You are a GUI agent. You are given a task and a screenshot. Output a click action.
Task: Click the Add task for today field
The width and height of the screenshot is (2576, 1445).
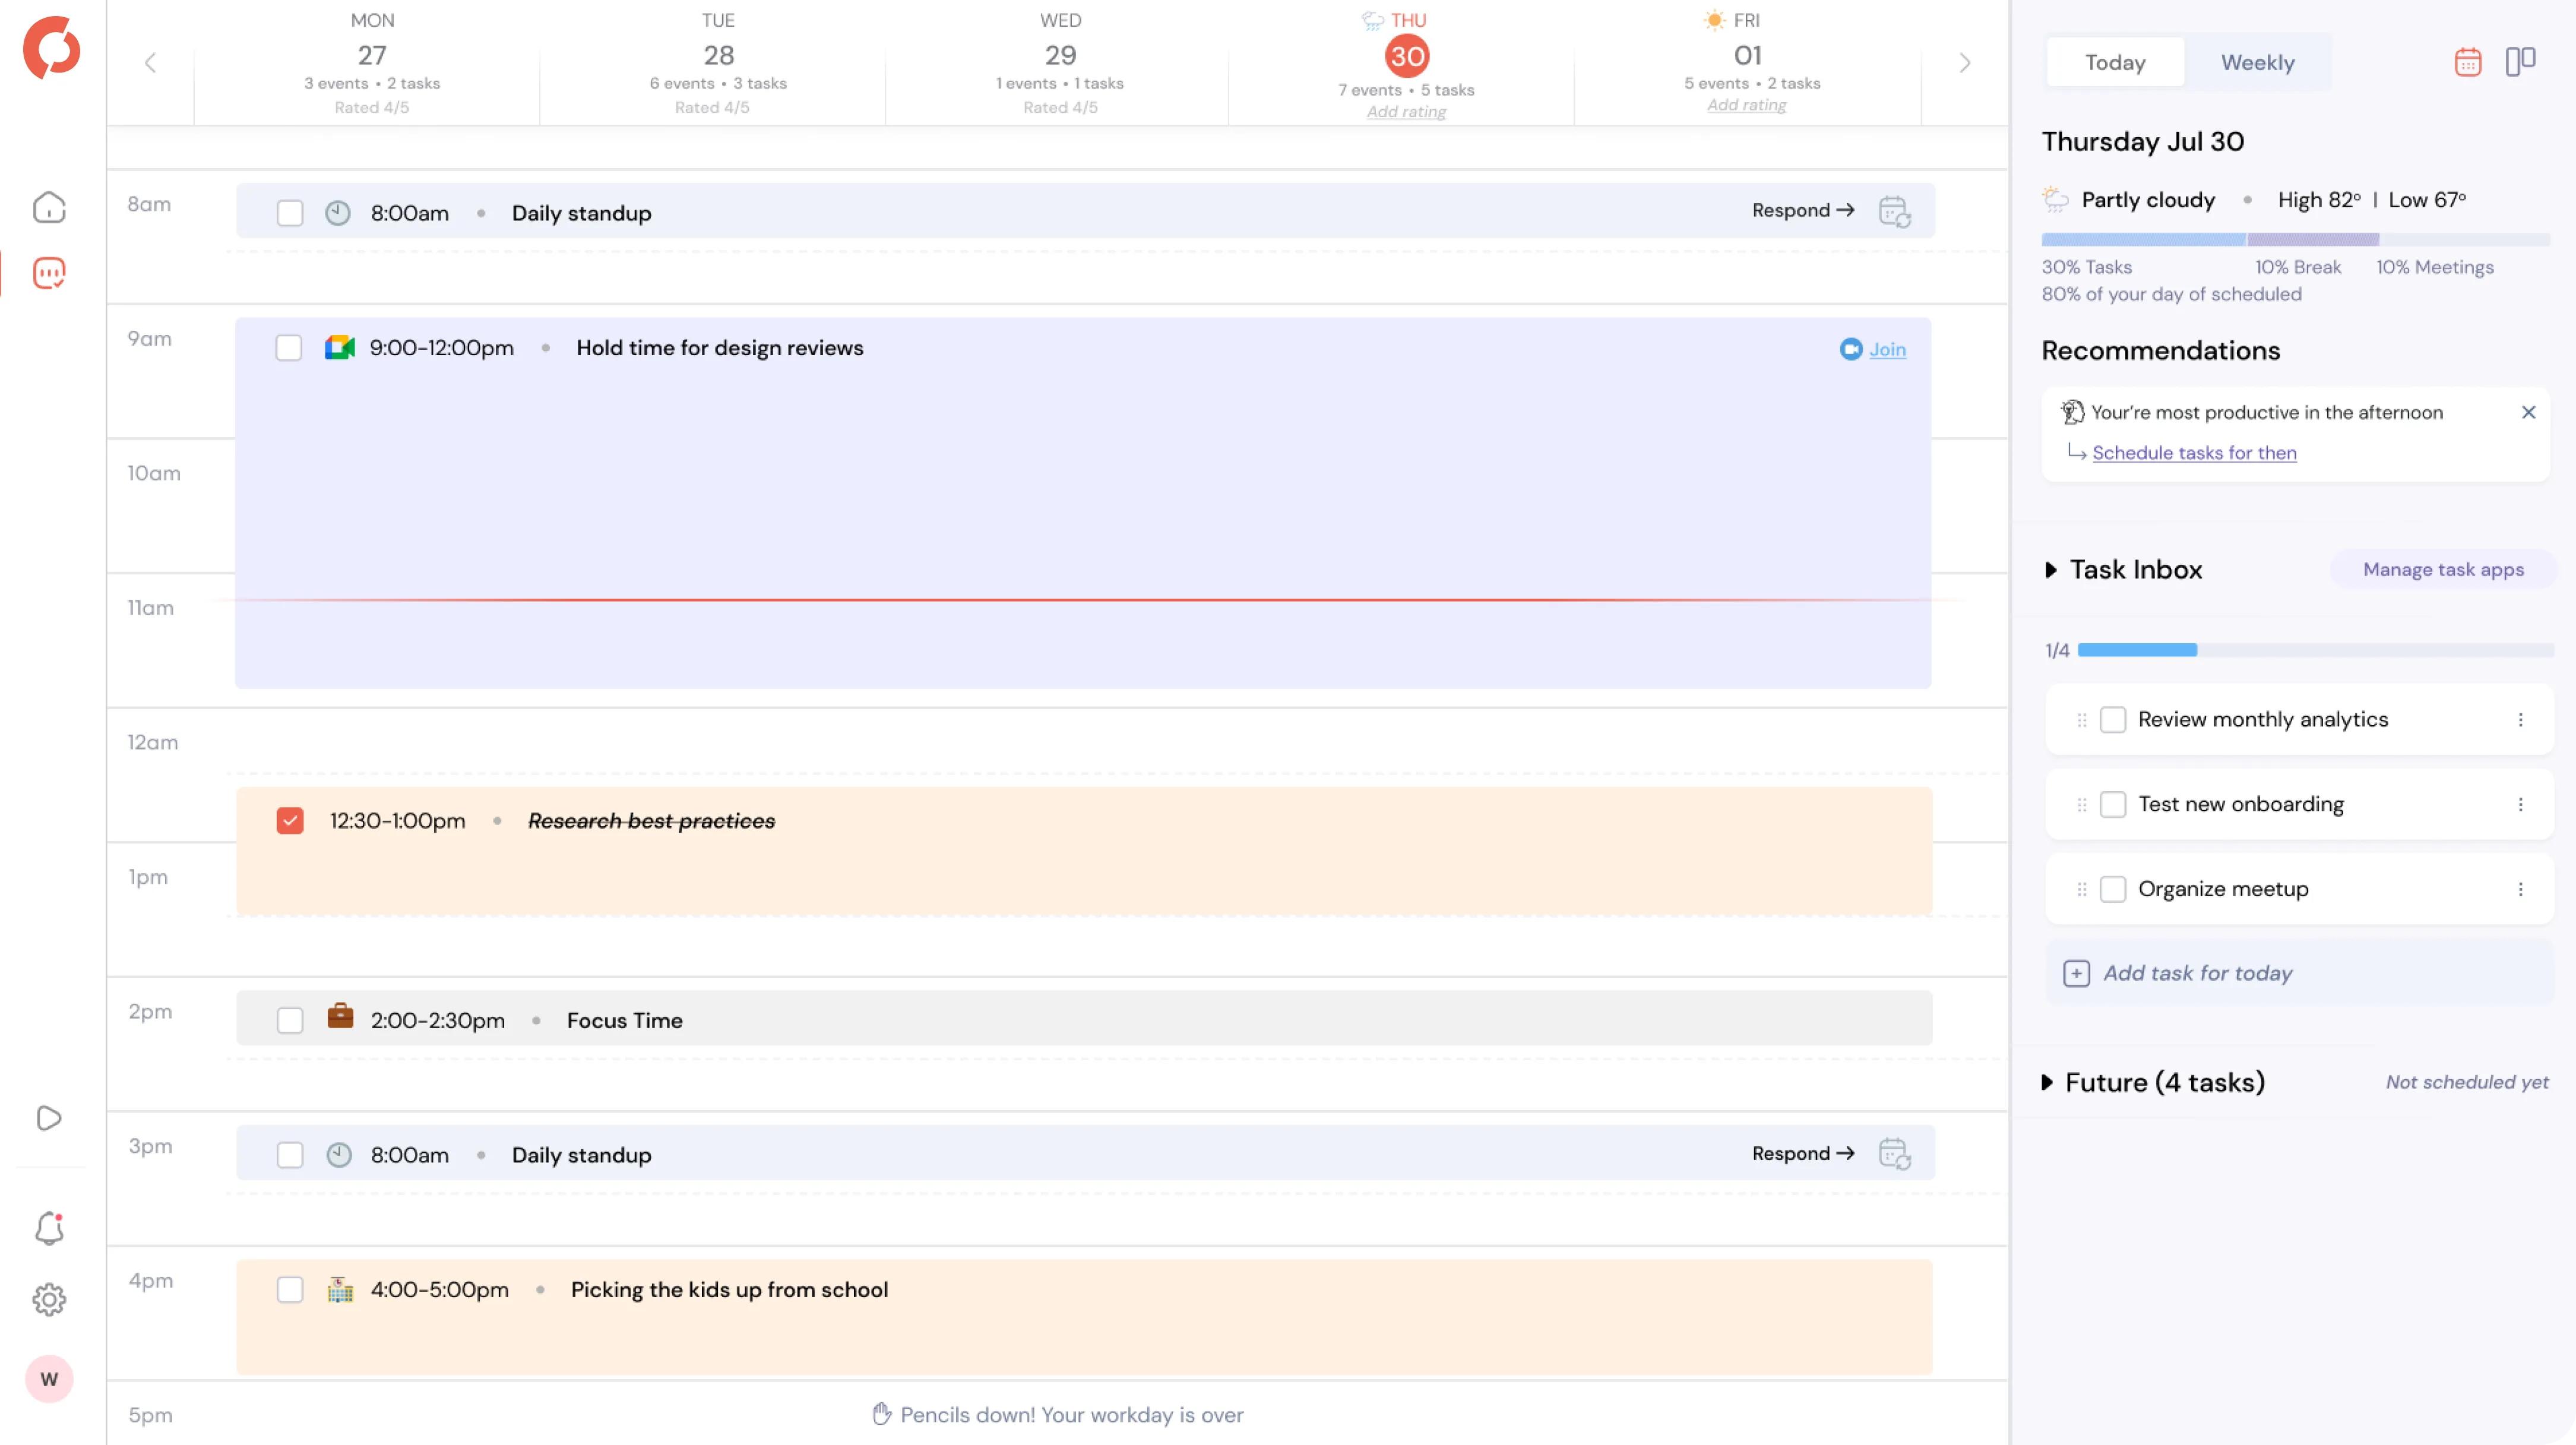point(2197,973)
